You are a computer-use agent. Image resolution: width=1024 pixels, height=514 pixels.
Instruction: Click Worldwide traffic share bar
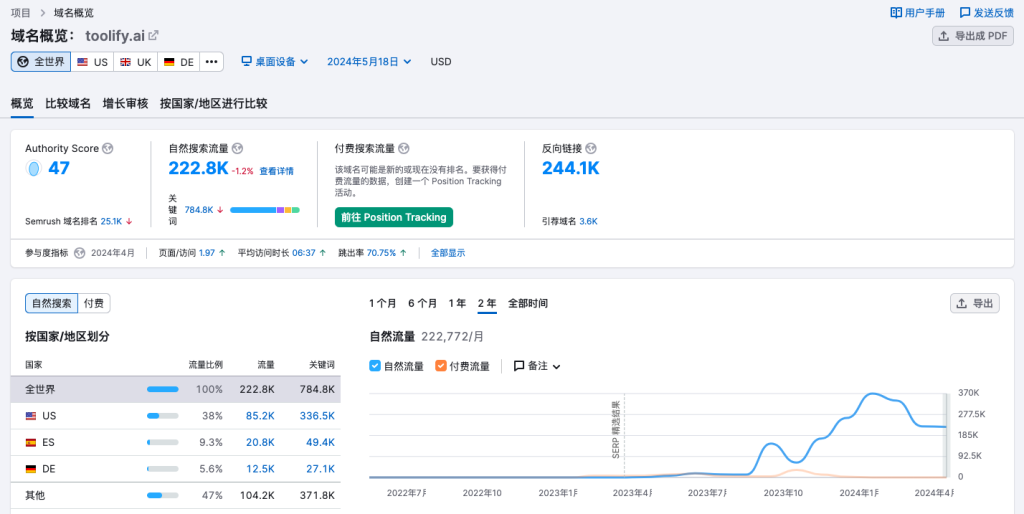[163, 389]
